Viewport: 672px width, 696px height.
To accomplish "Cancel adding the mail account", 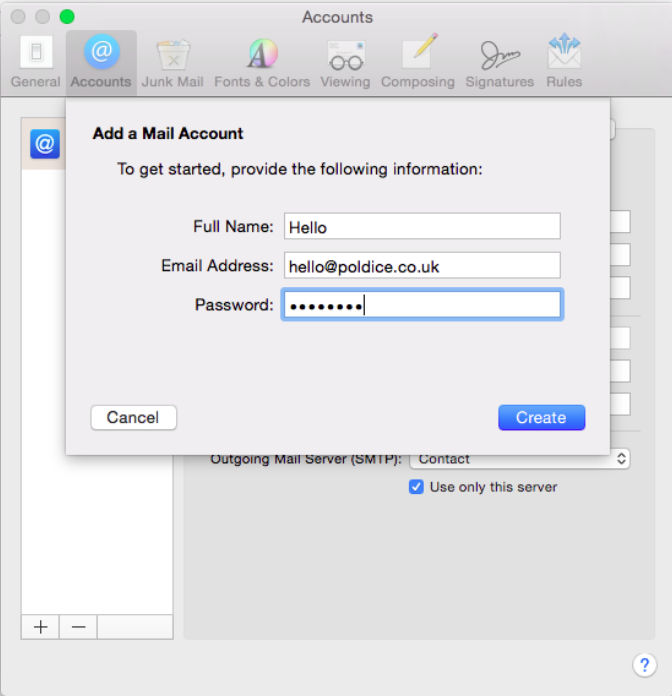I will coord(133,418).
